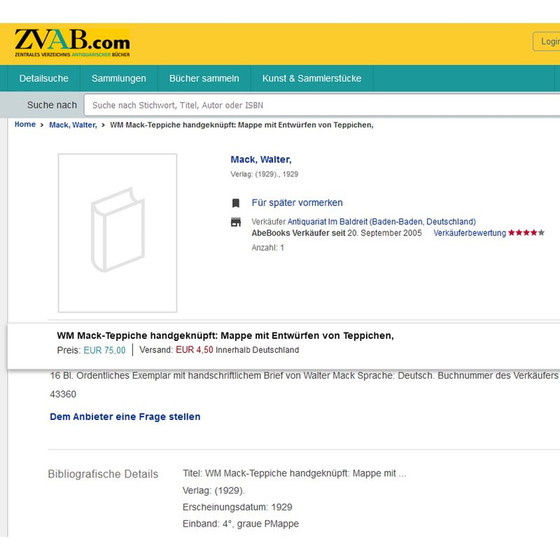Open the Sammlungen navigation tab

(x=119, y=79)
